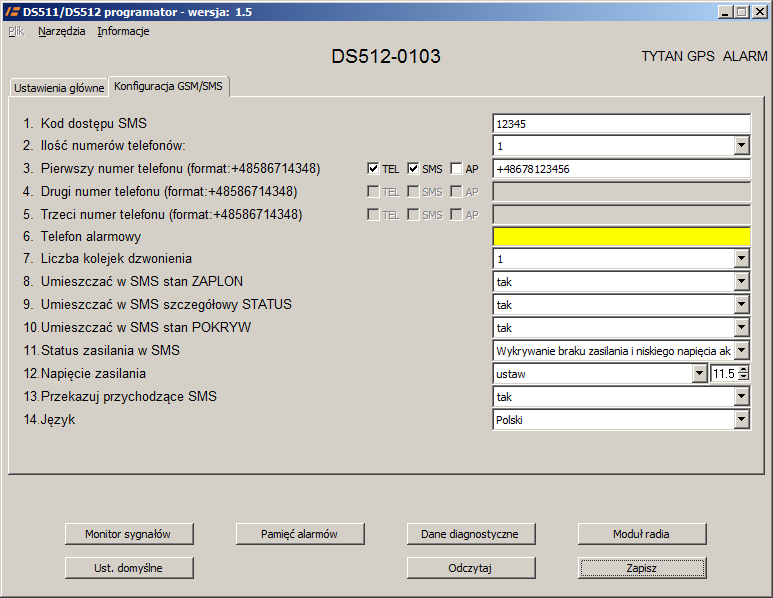Toggle SMS checkbox for third phone number
Screen dimensions: 773x598
(x=413, y=214)
